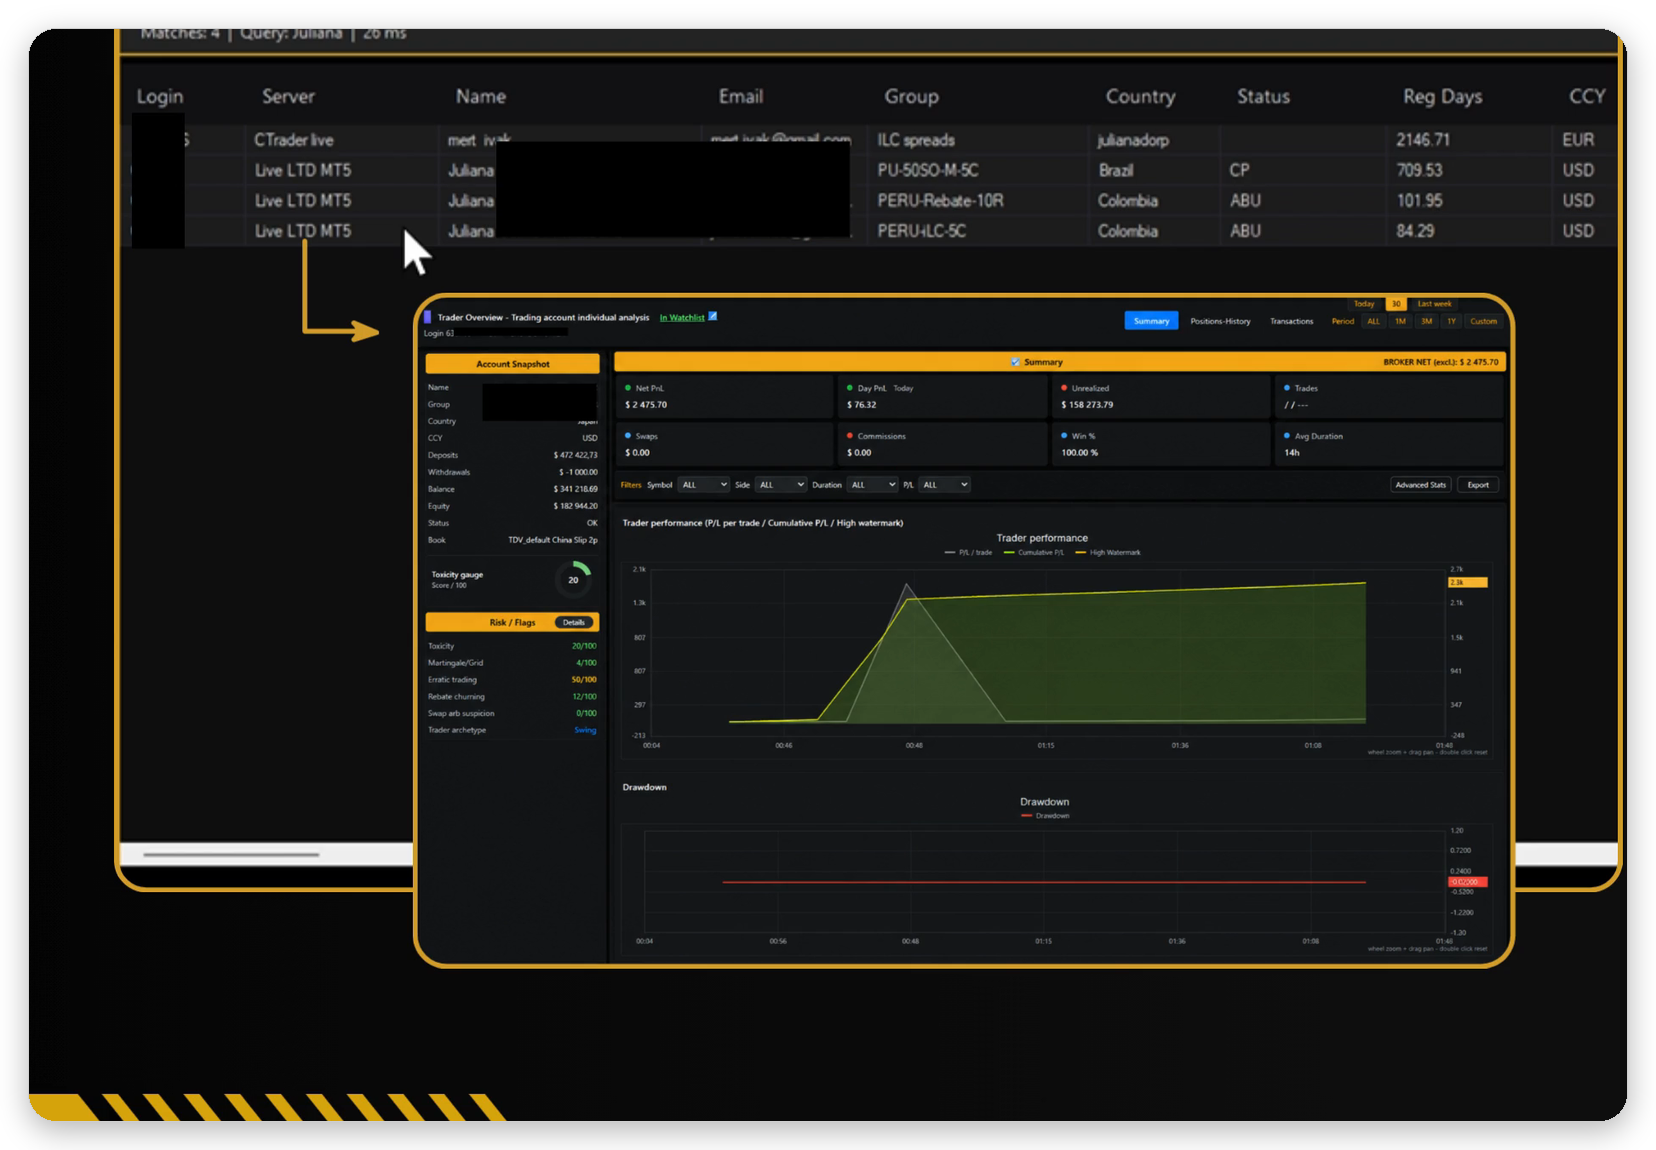Open the Duration filter dropdown

[872, 485]
